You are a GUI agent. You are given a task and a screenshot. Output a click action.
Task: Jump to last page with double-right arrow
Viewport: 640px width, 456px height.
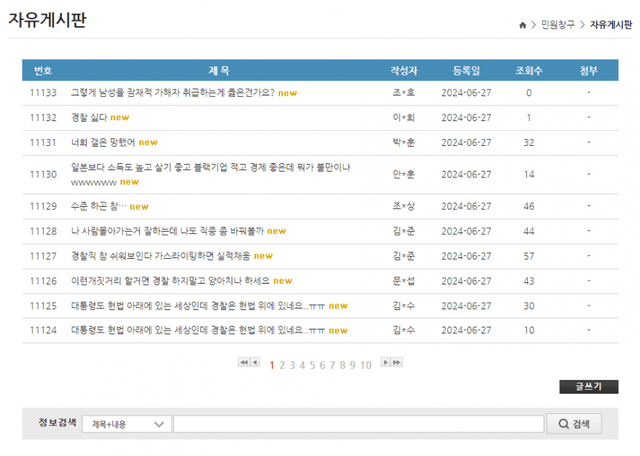pyautogui.click(x=398, y=363)
